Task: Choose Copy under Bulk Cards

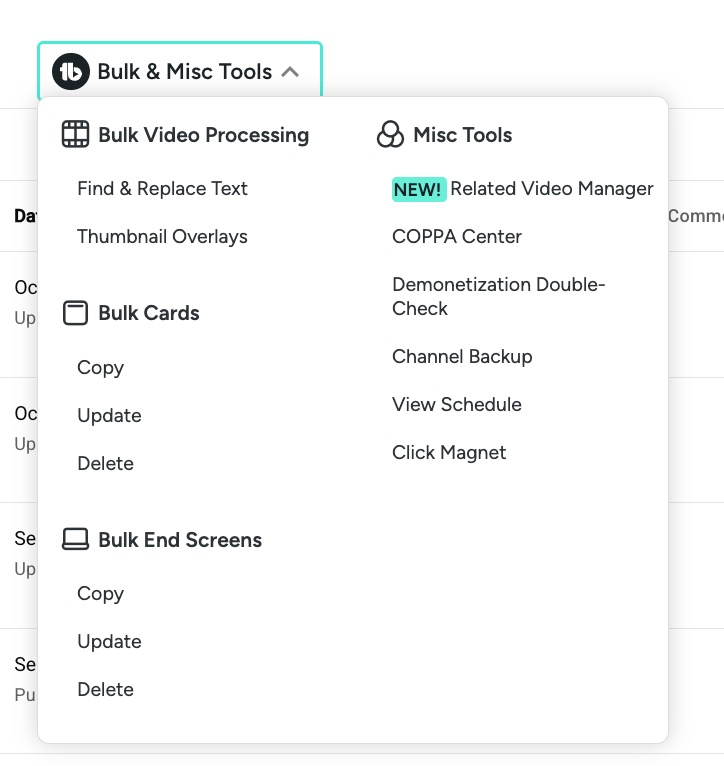Action: click(100, 368)
